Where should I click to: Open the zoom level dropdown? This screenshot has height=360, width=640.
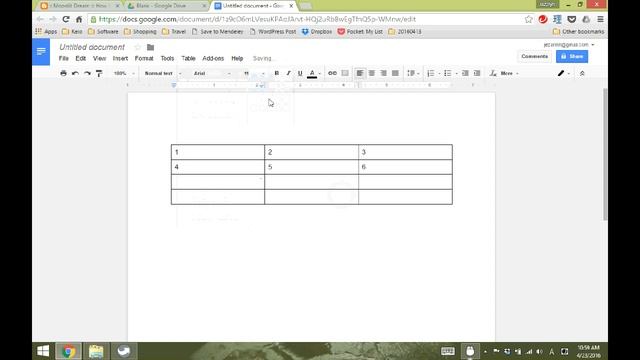(124, 73)
